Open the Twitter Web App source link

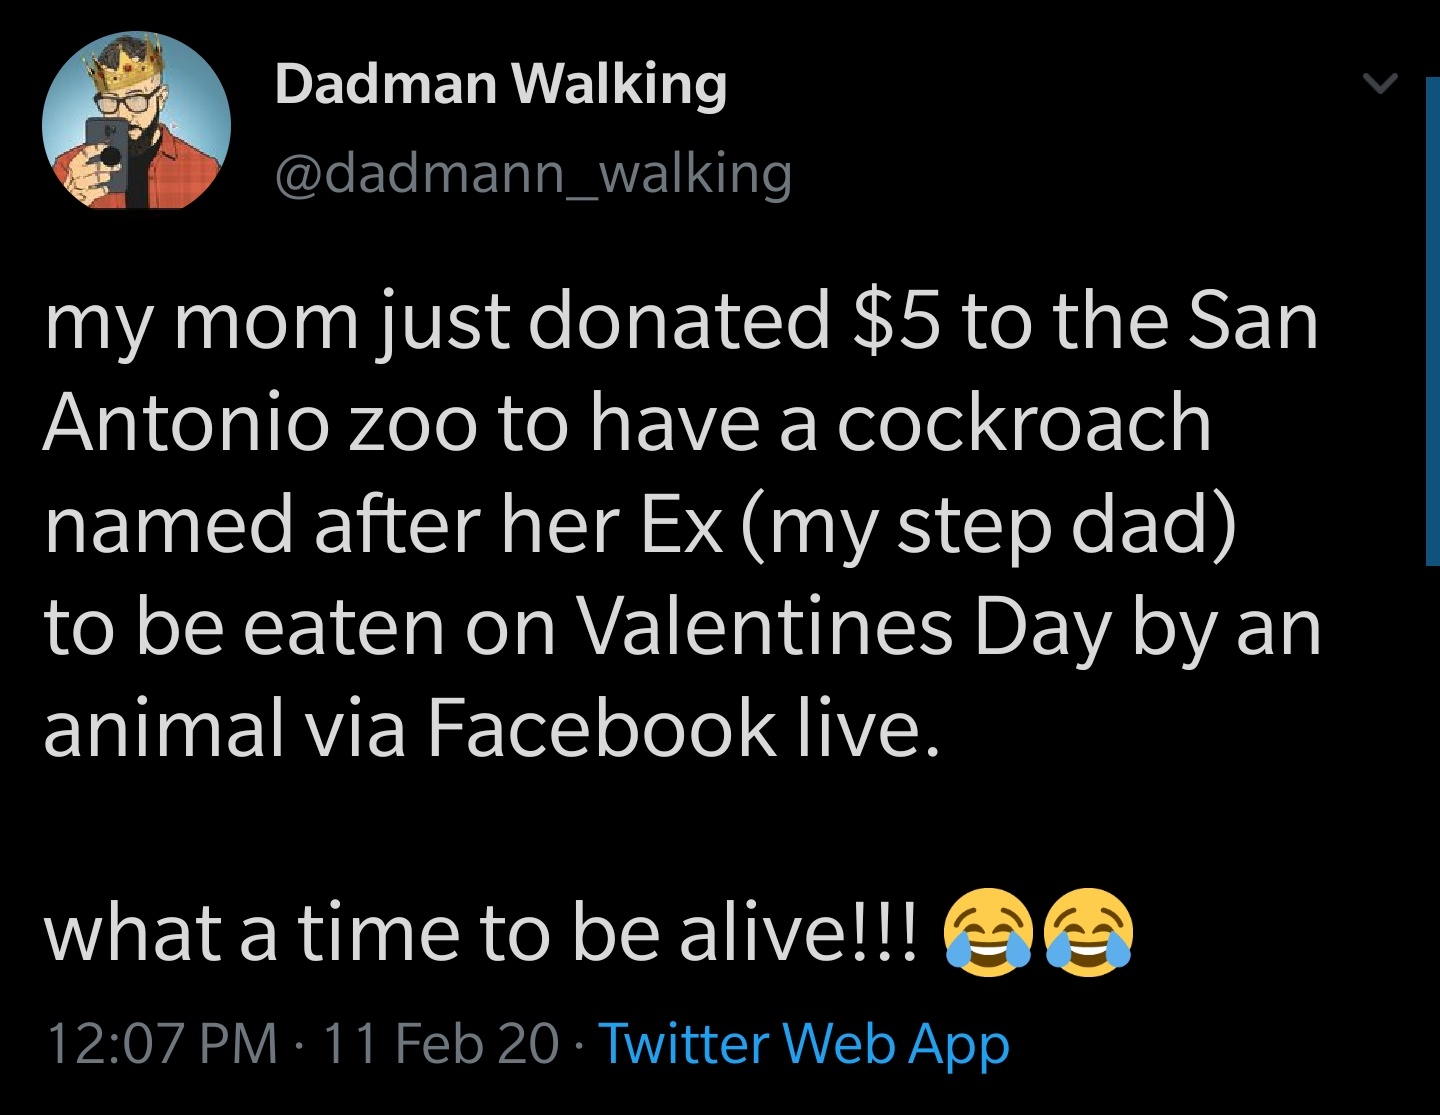[x=804, y=1043]
